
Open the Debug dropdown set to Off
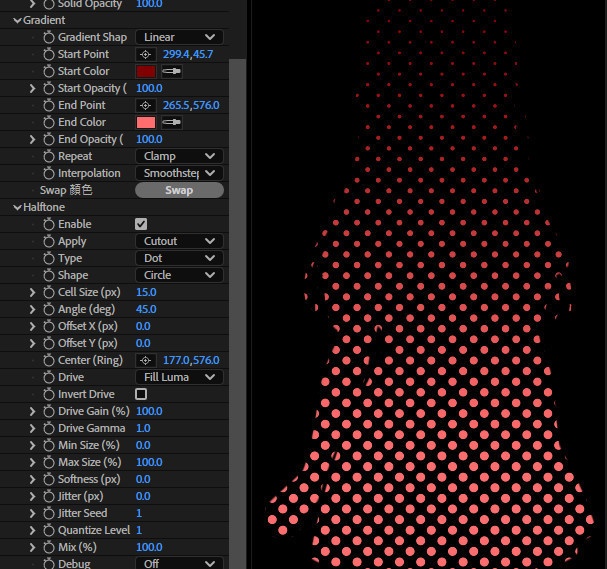[x=179, y=563]
